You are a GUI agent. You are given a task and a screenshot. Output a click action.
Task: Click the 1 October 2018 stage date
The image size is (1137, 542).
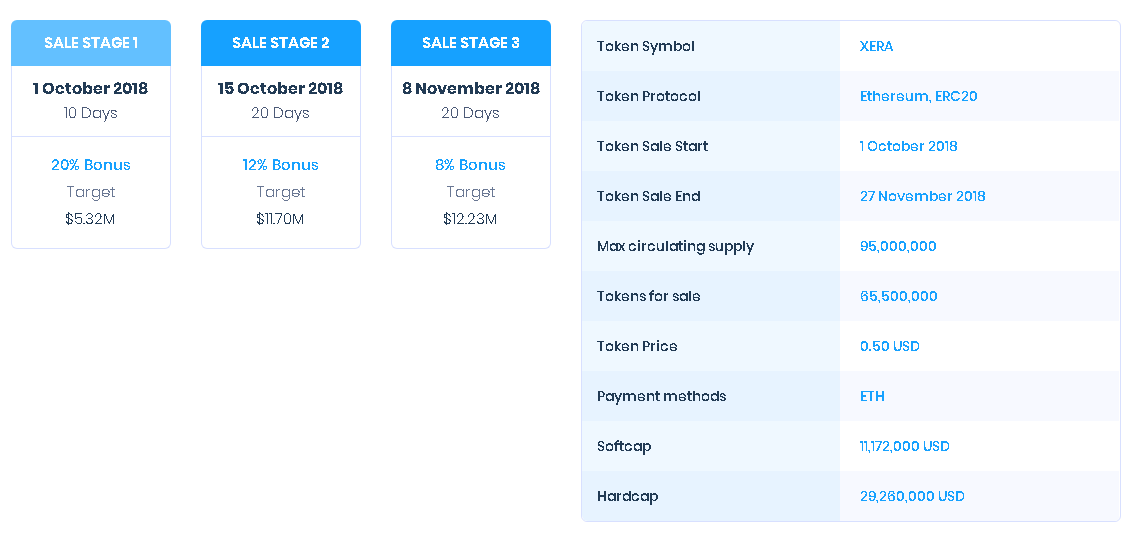coord(91,89)
